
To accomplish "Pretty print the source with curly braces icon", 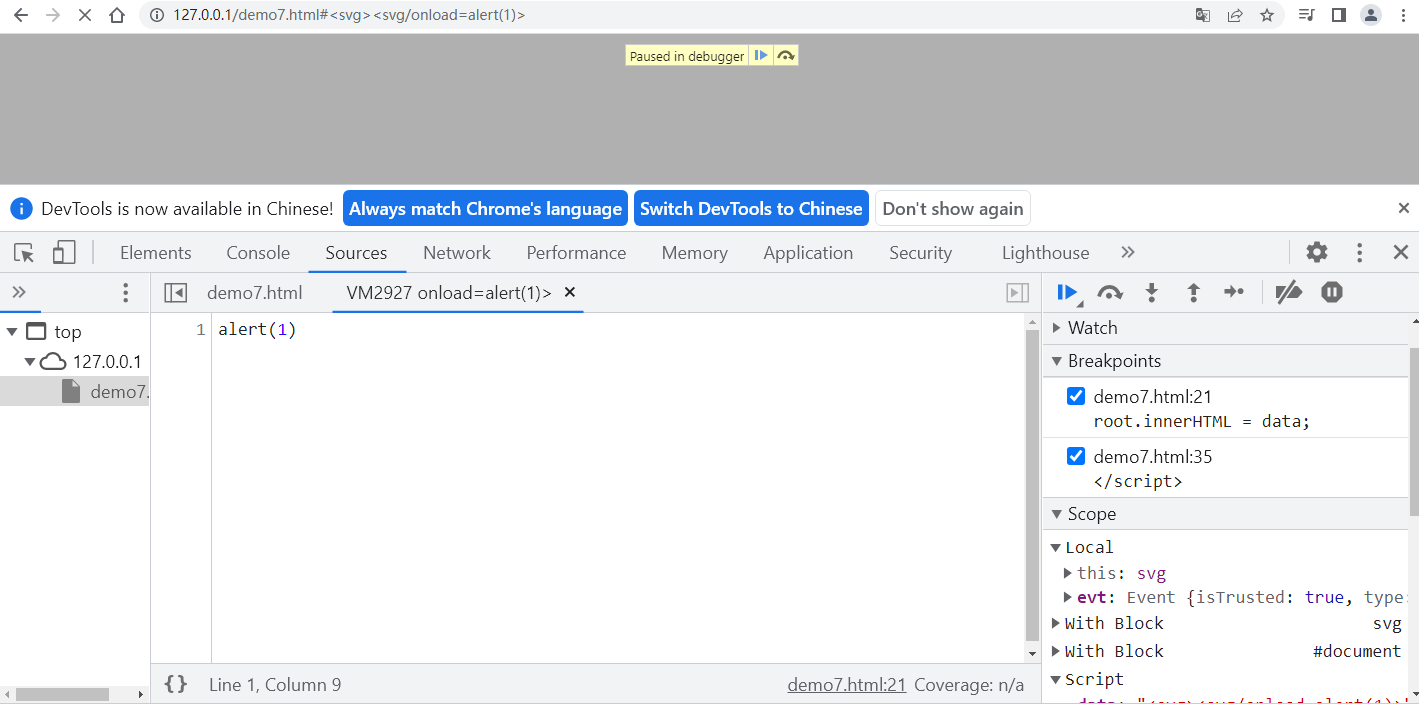I will 176,685.
